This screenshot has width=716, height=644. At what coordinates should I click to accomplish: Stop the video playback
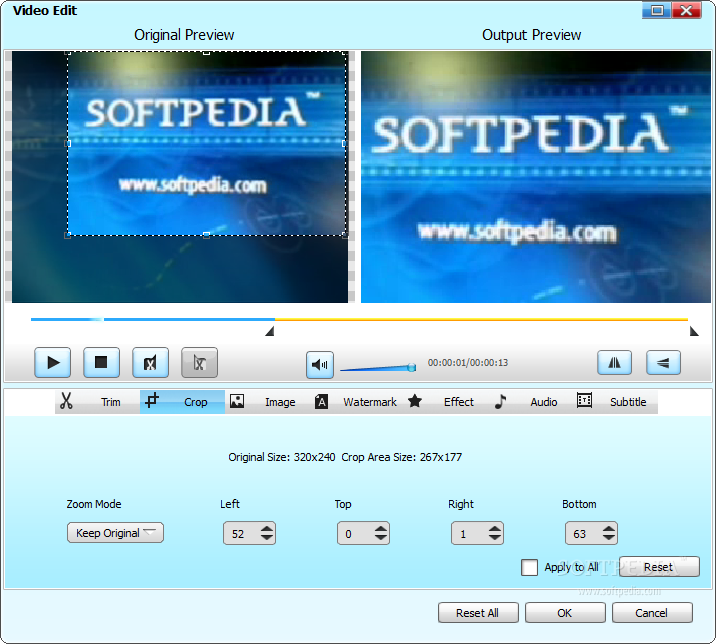point(101,363)
